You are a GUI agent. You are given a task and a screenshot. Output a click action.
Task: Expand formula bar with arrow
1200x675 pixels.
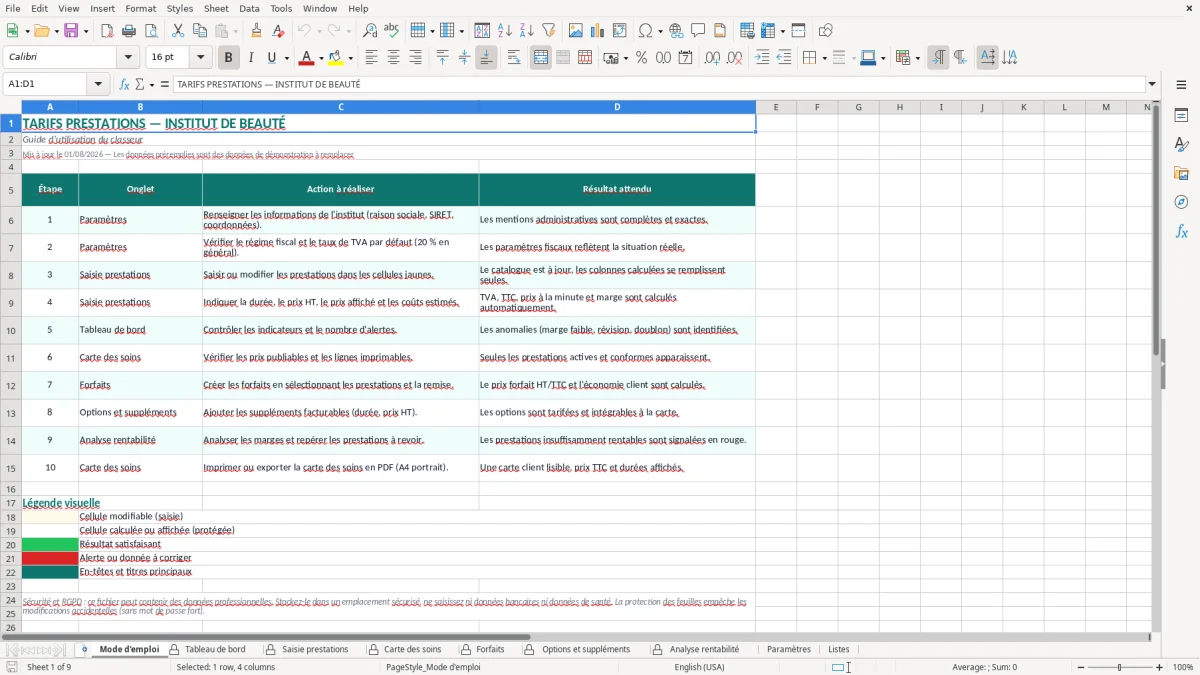coord(1152,84)
